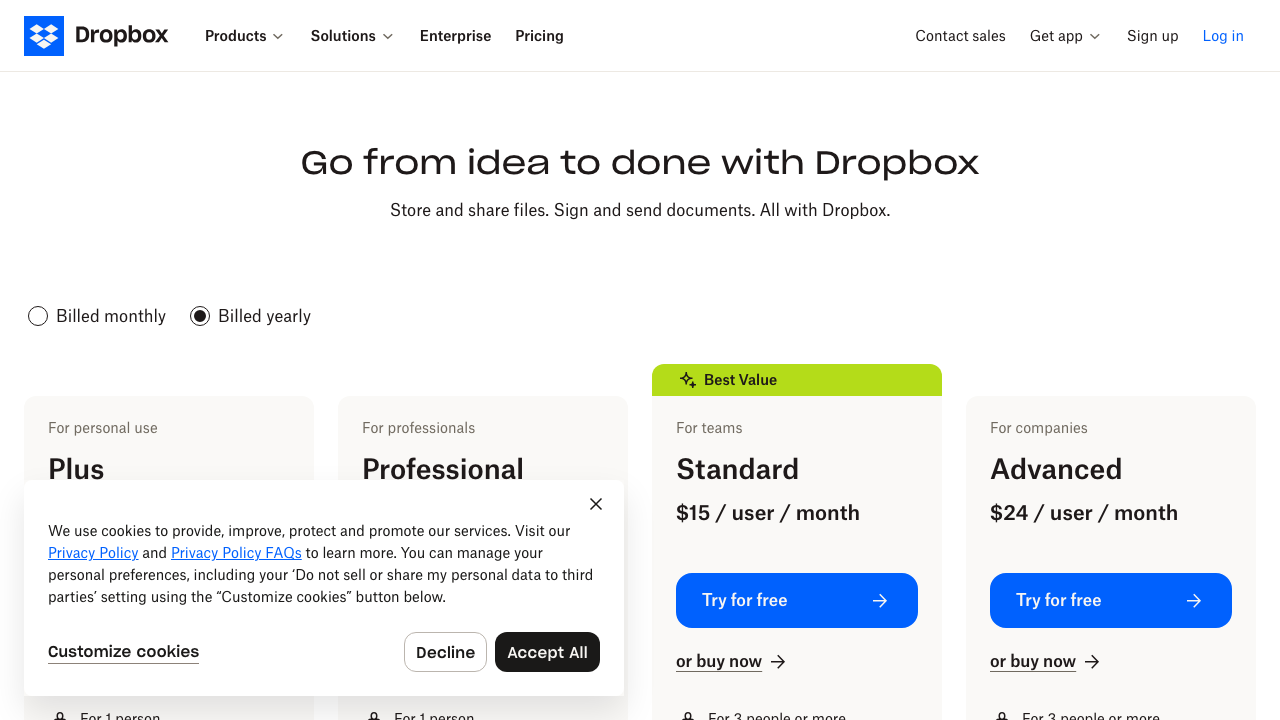Select Pricing in the navigation bar
Viewport: 1280px width, 720px height.
(x=539, y=36)
